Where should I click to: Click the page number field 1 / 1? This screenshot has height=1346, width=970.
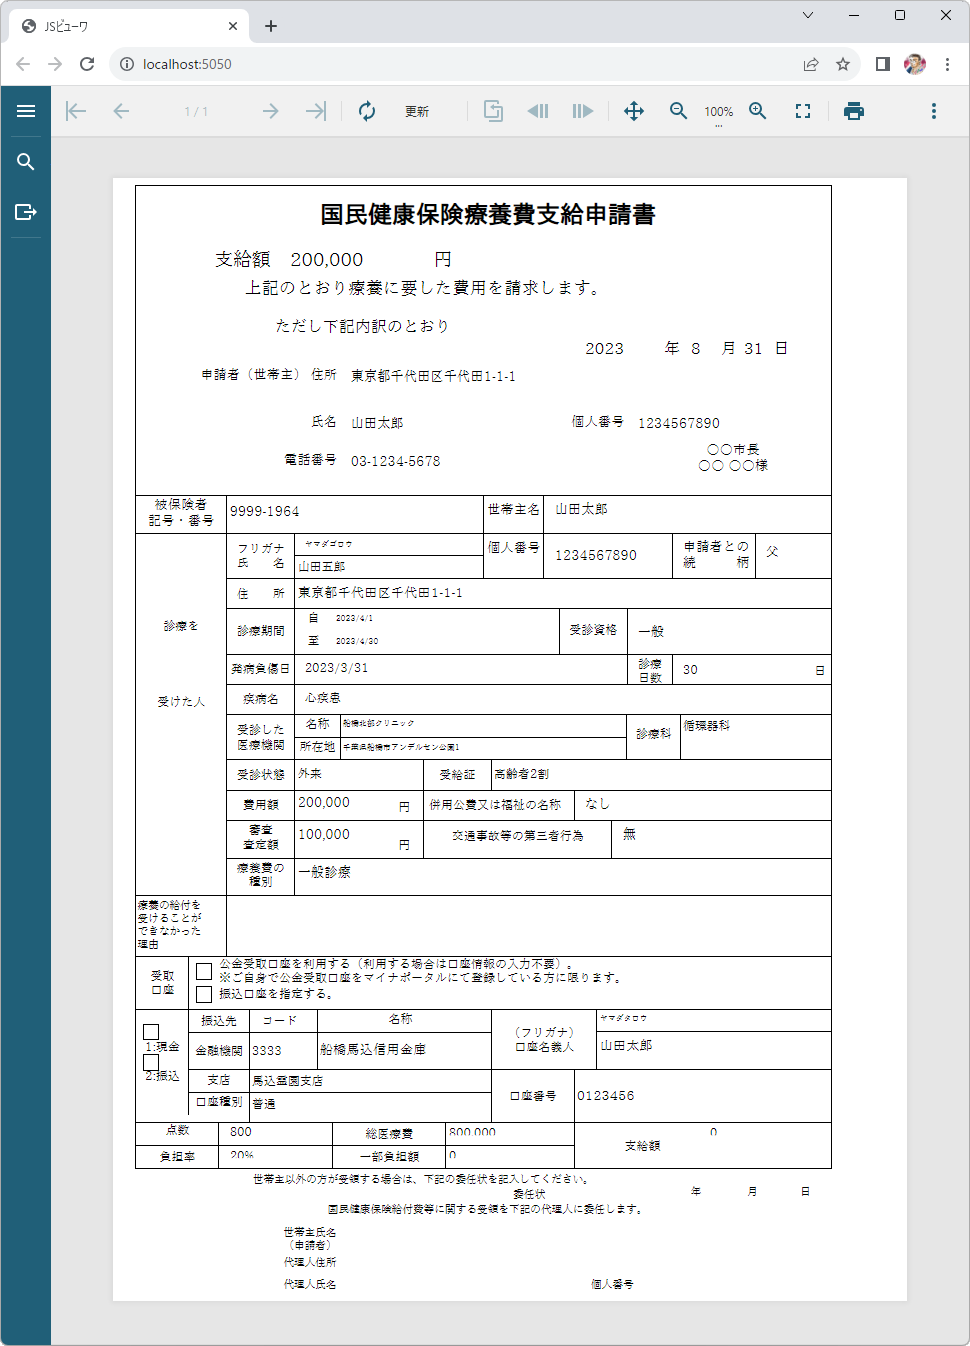pos(196,112)
